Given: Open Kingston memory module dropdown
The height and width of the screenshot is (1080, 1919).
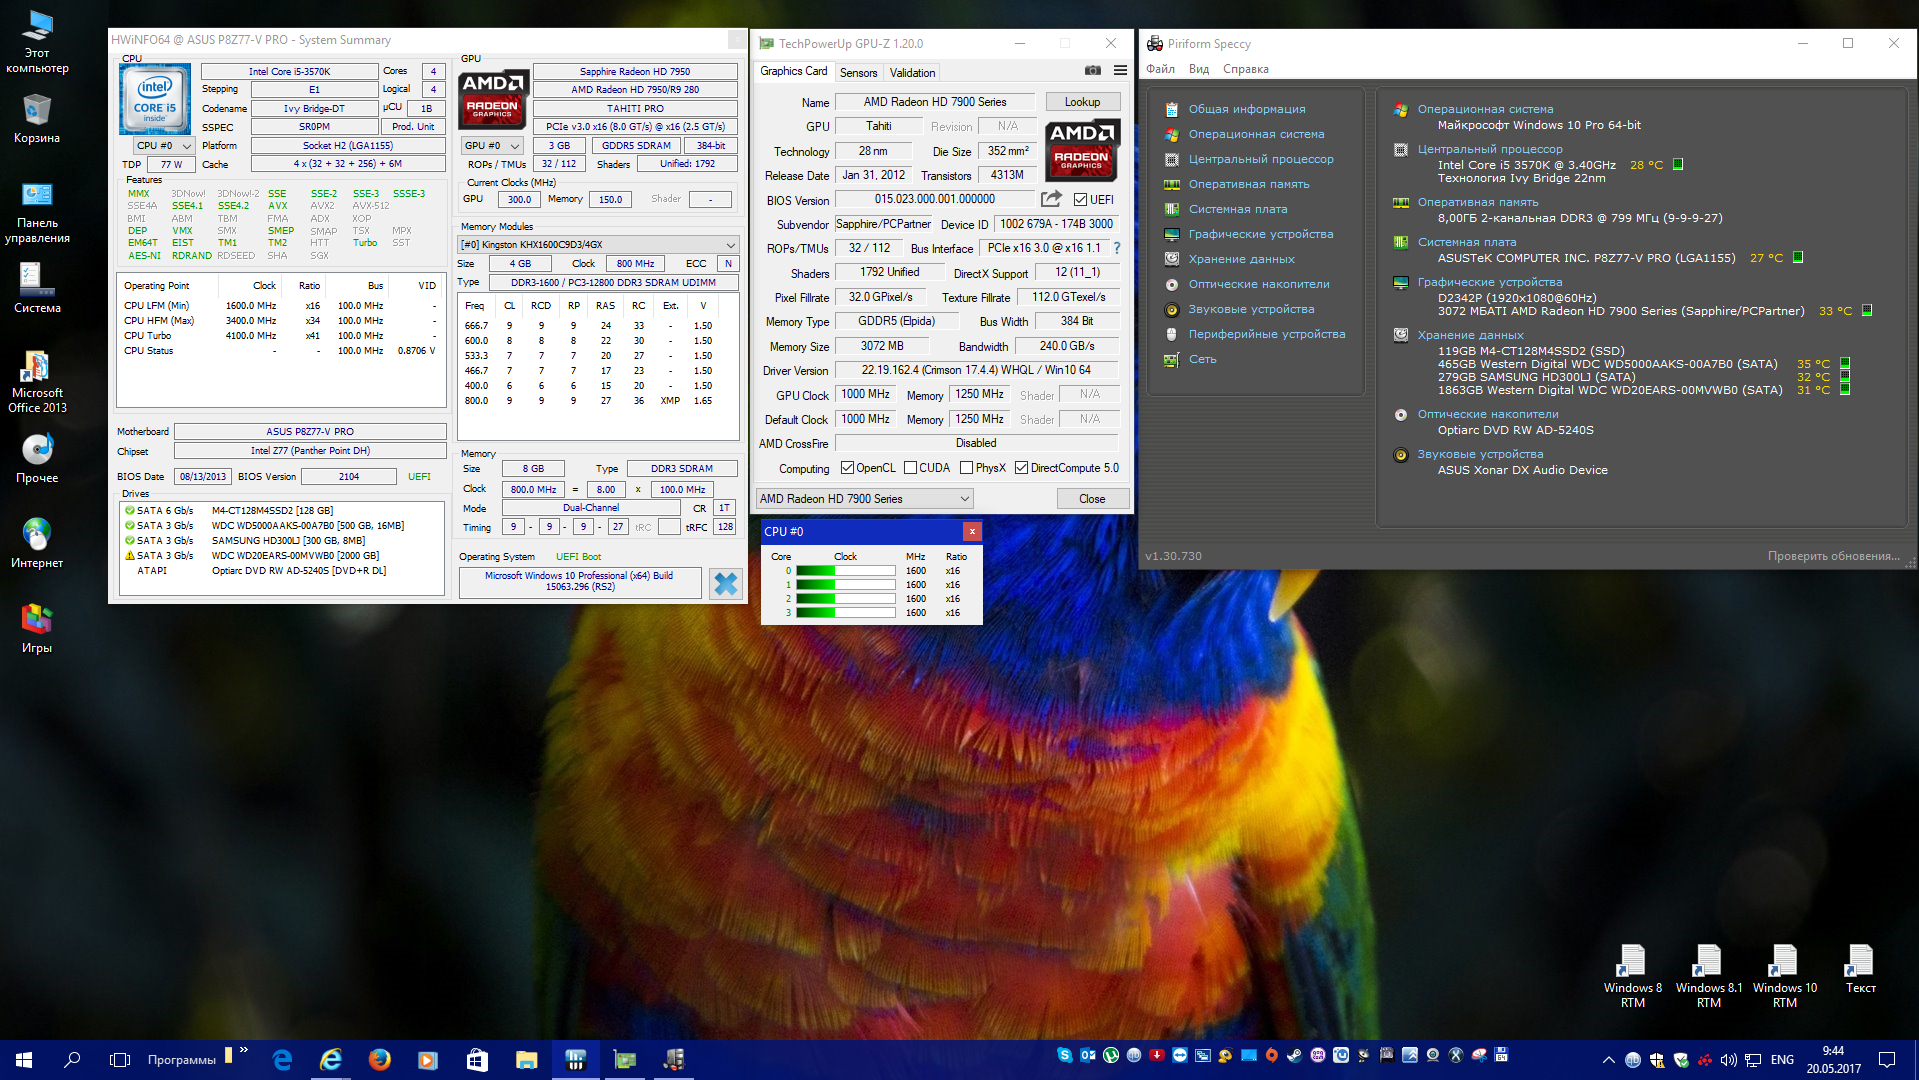Looking at the screenshot, I should pyautogui.click(x=598, y=245).
